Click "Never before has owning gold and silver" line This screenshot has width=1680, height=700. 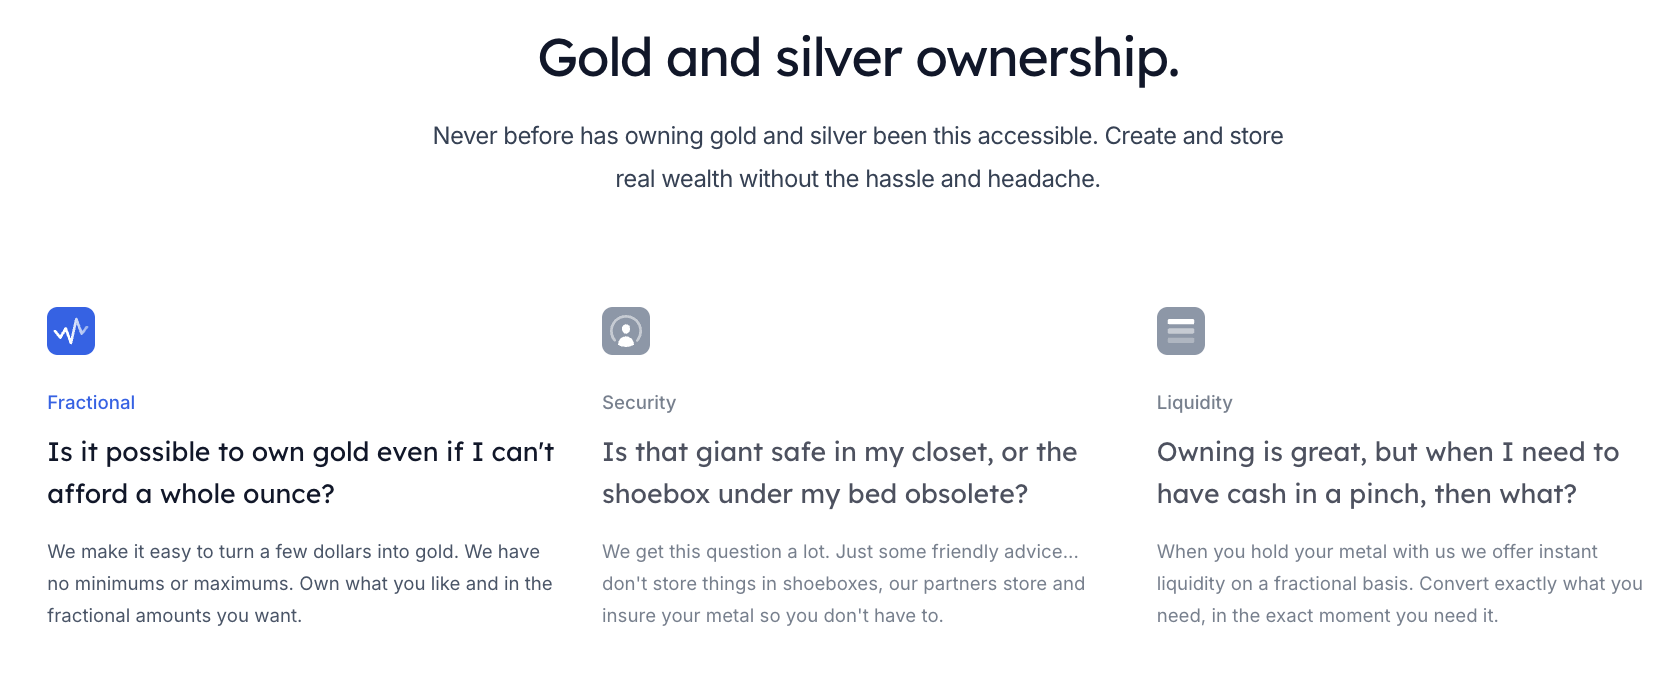858,136
